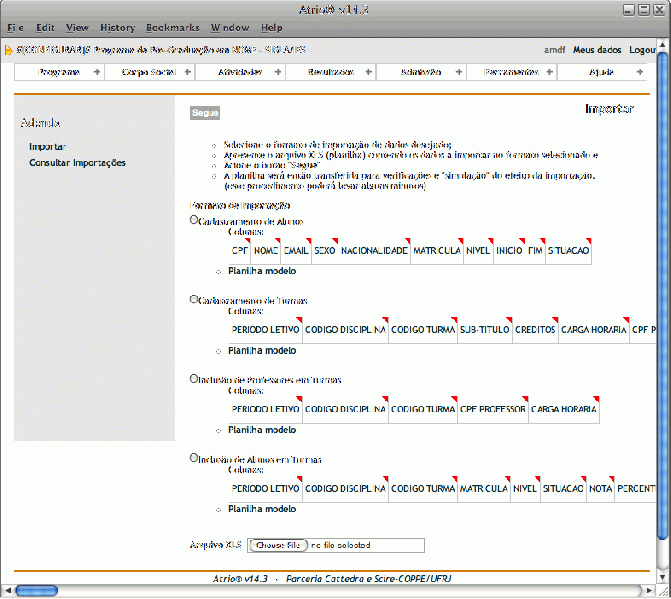Open the Bookmarks menu
Screen dimensions: 671x599
tap(172, 28)
